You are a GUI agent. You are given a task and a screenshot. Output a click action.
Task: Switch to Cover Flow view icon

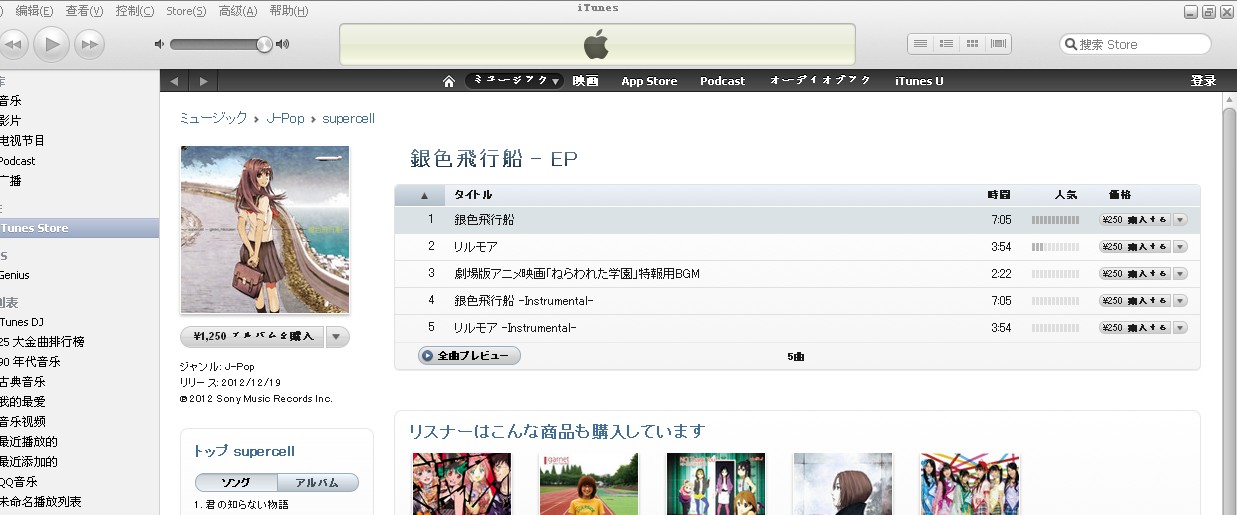coord(998,44)
